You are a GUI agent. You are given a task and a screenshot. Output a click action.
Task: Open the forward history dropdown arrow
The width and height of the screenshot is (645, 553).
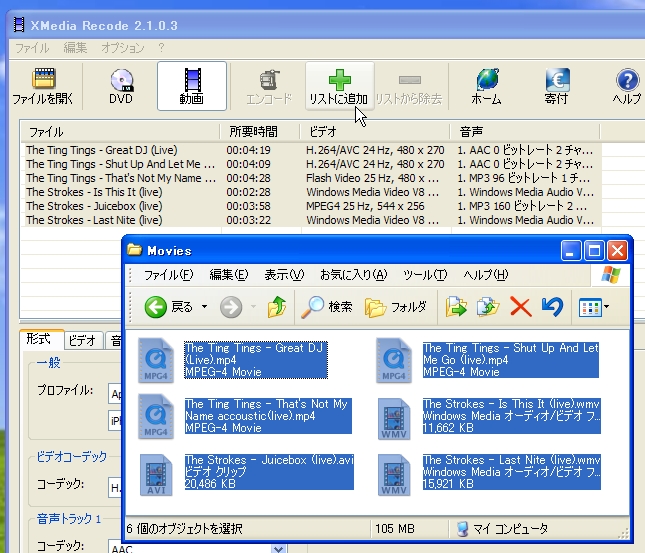coord(253,307)
